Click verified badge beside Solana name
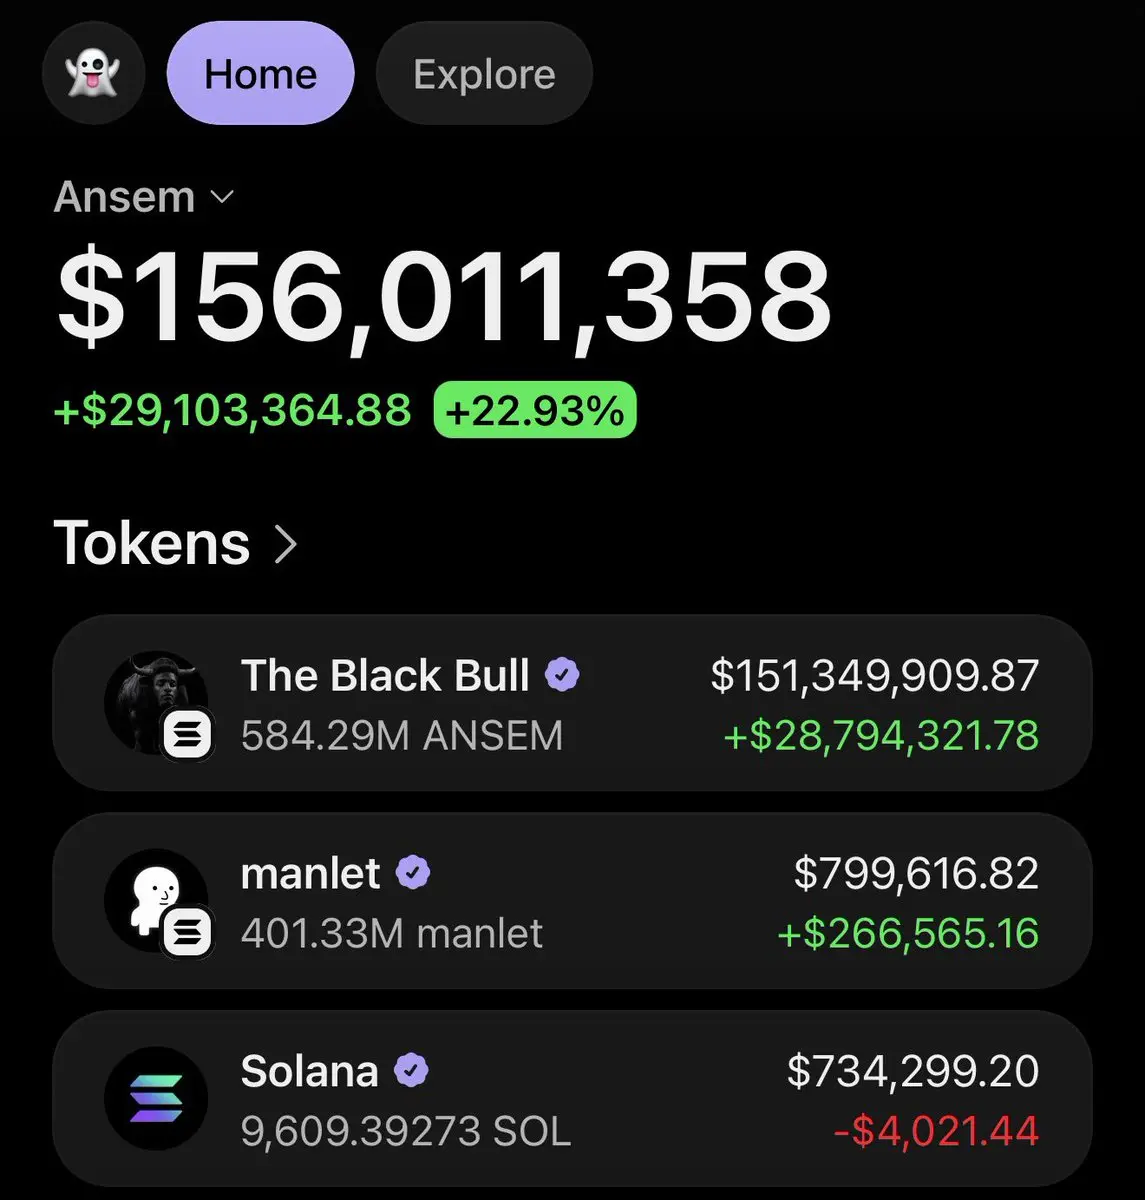This screenshot has height=1200, width=1145. [411, 1071]
